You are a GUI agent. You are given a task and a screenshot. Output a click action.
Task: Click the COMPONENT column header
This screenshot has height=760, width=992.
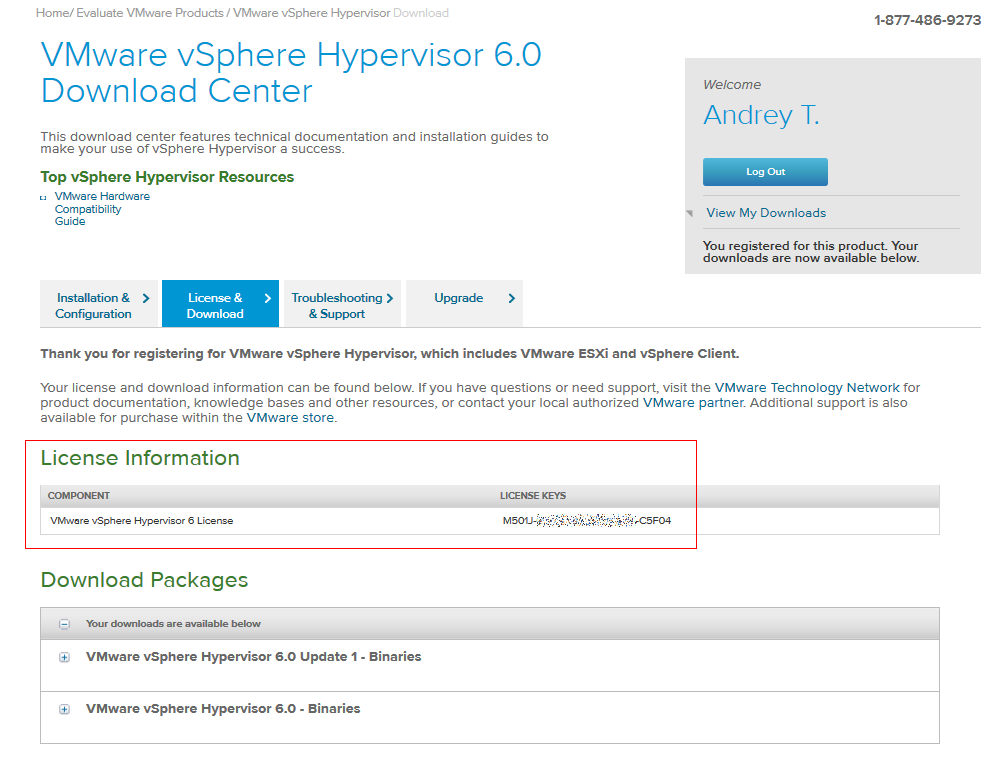[x=78, y=495]
